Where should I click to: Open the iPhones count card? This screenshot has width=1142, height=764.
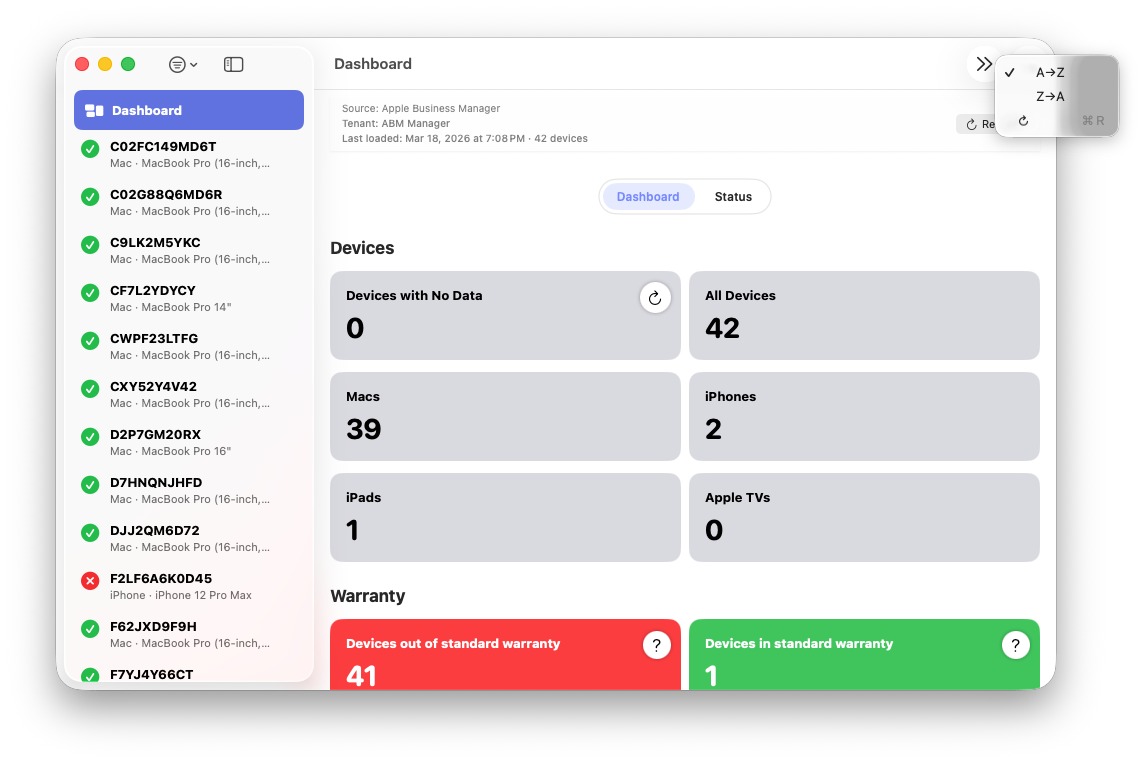863,416
